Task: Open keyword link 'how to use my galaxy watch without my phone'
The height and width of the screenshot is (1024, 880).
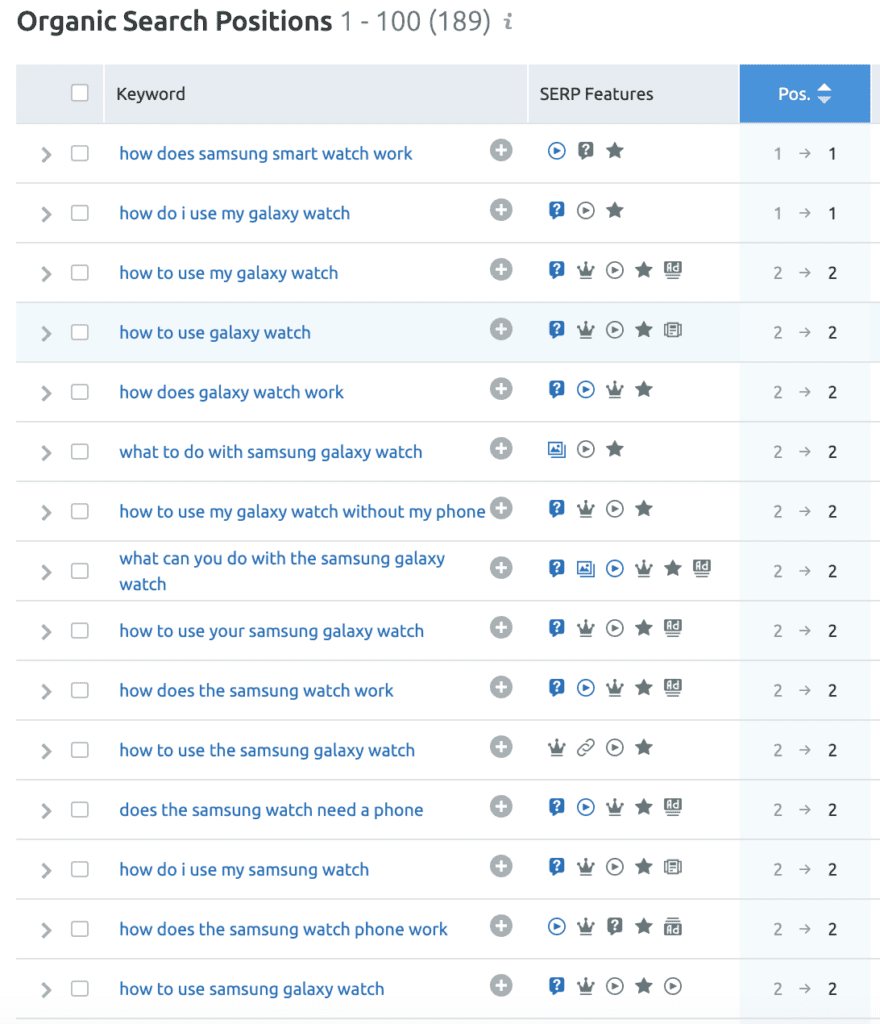Action: 302,511
